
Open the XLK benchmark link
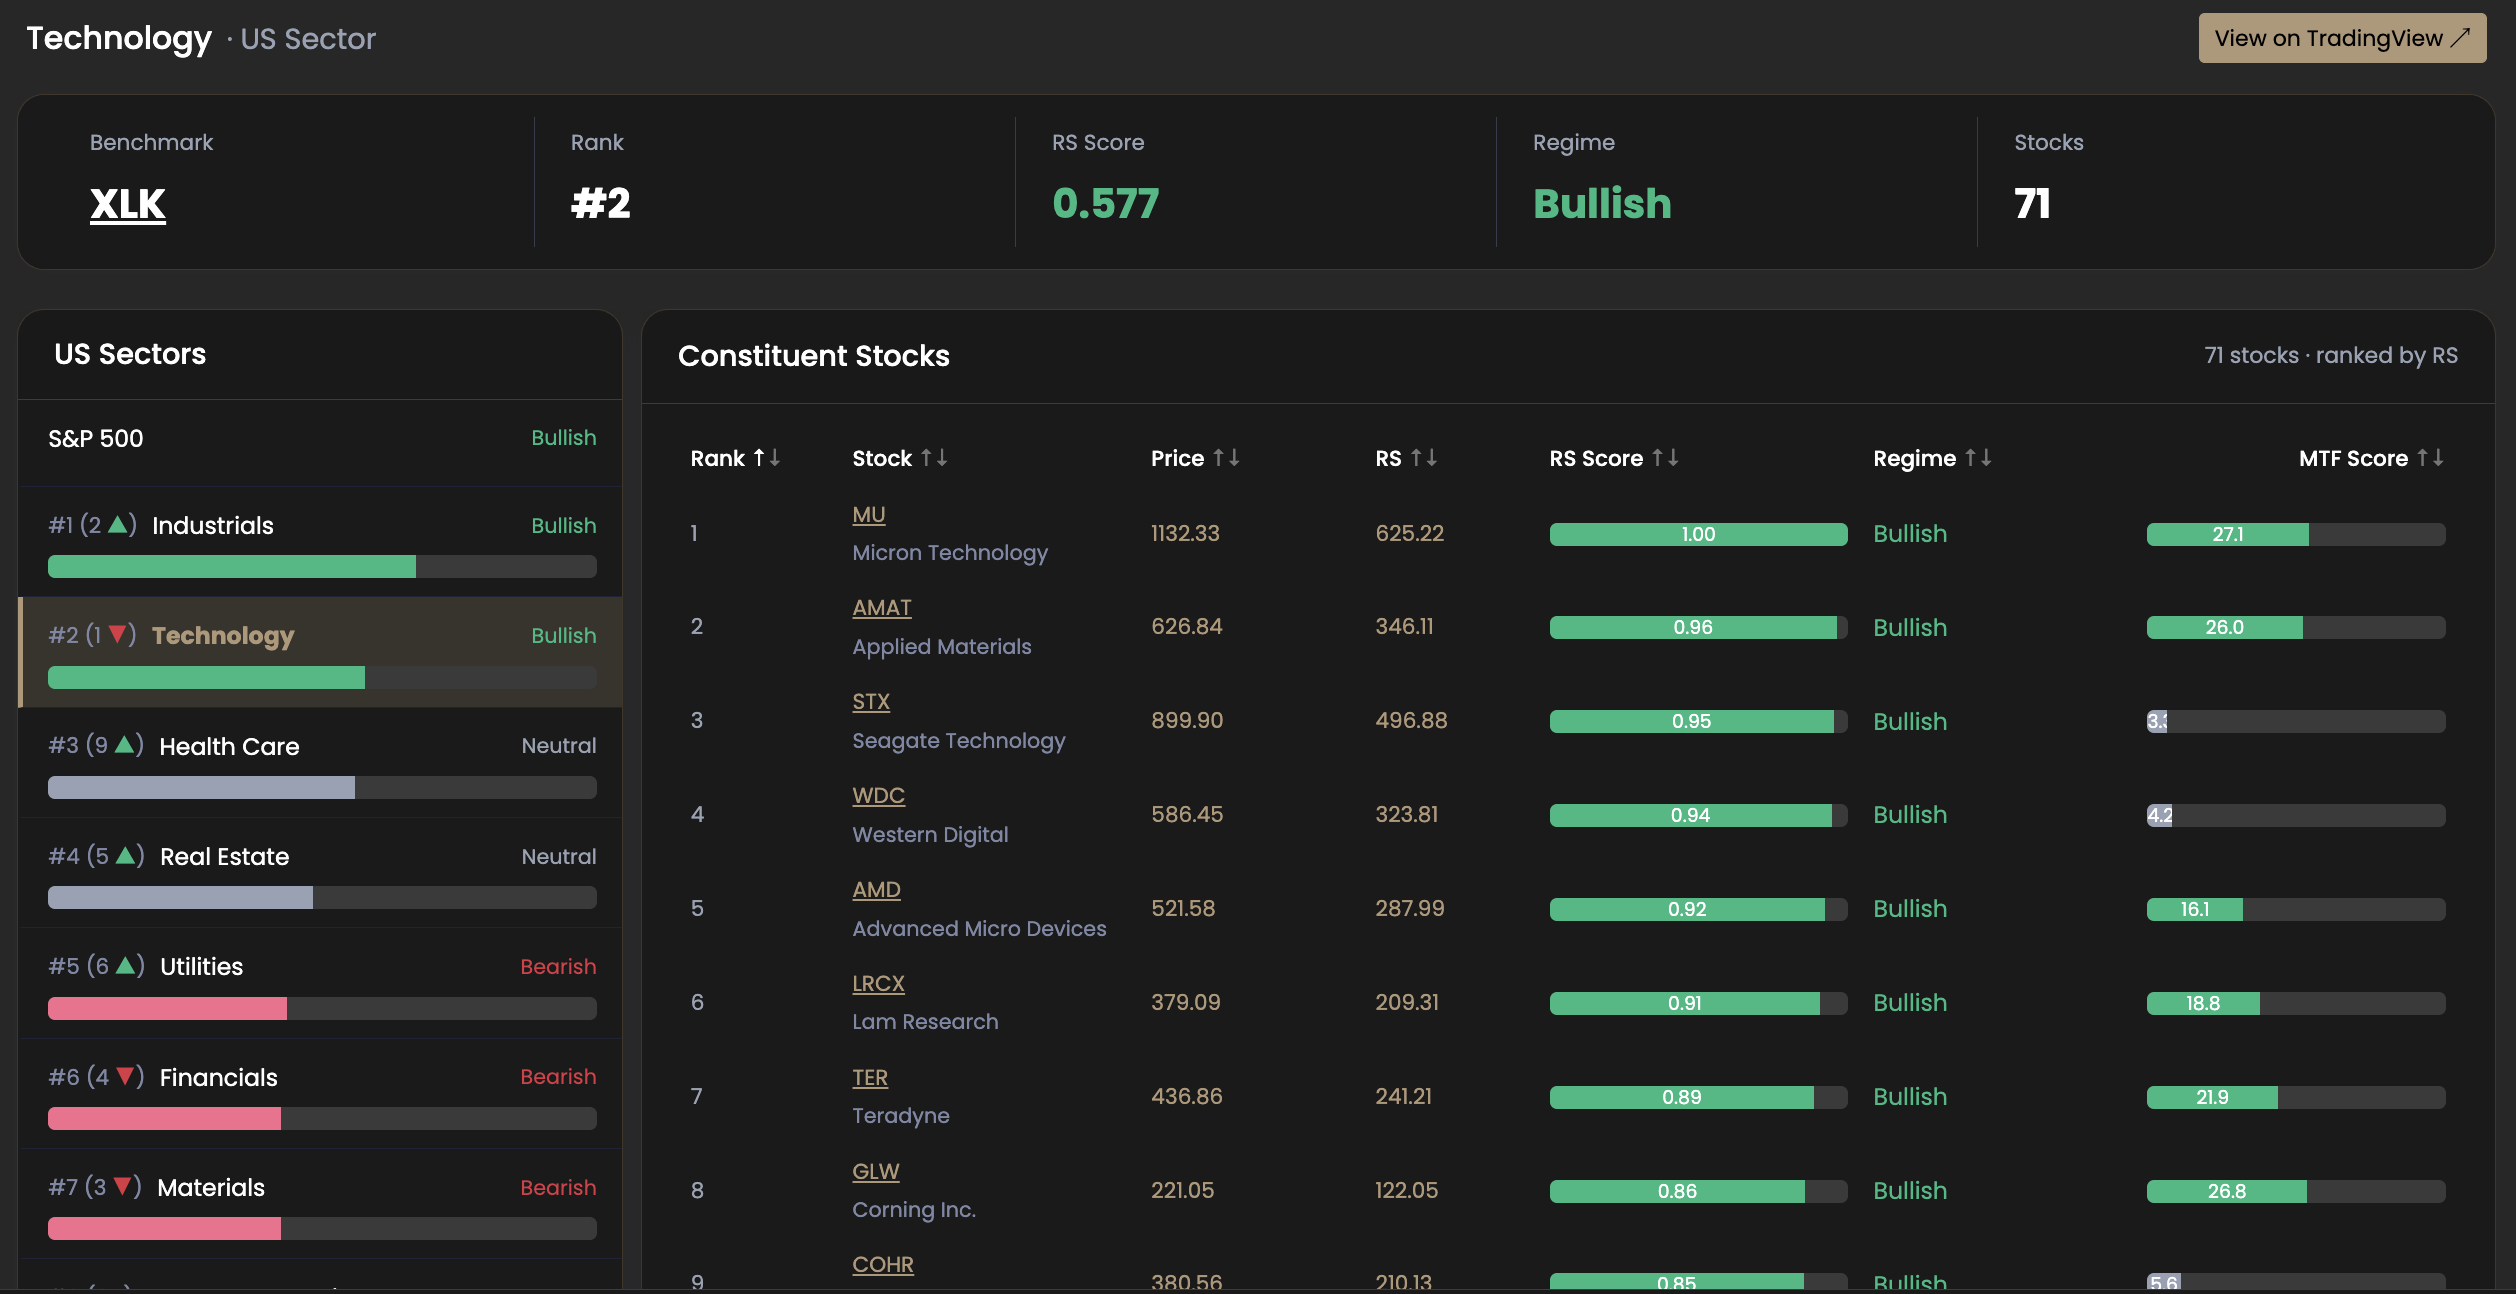click(x=128, y=204)
